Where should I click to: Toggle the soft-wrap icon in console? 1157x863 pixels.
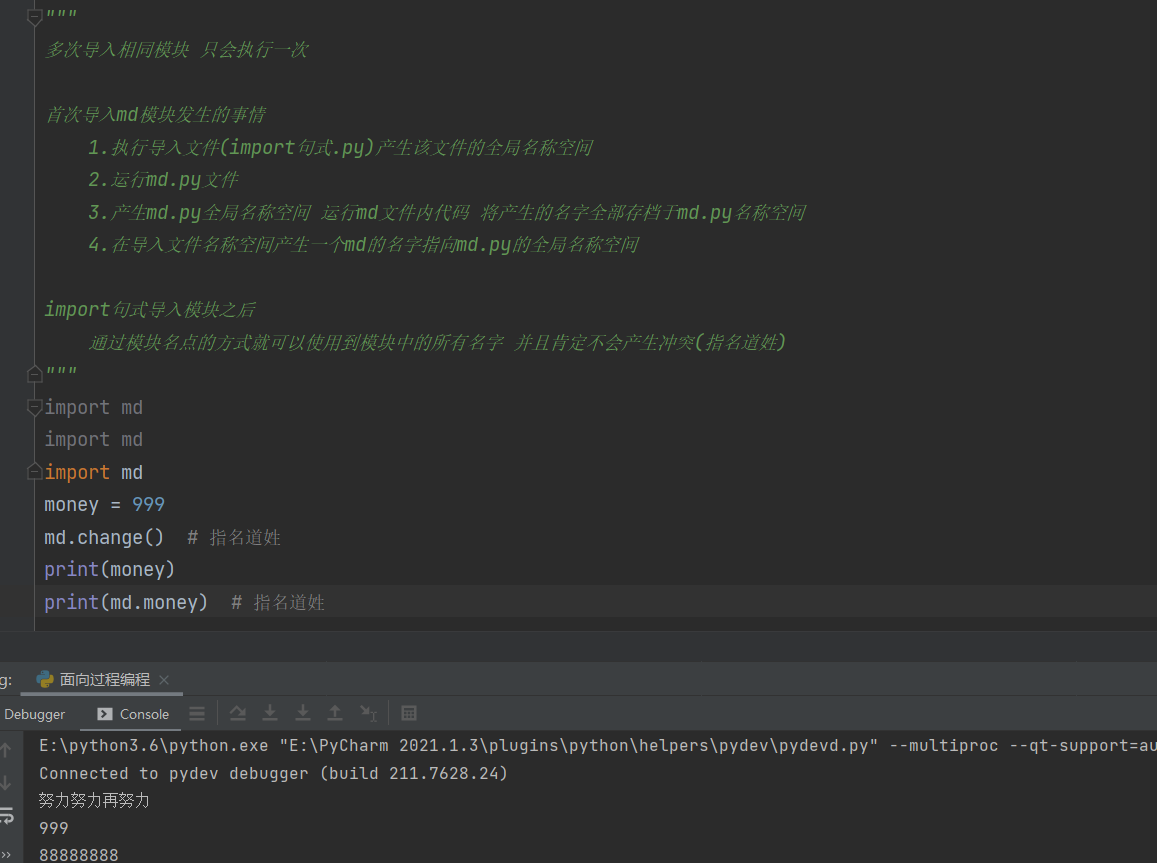(x=7, y=816)
